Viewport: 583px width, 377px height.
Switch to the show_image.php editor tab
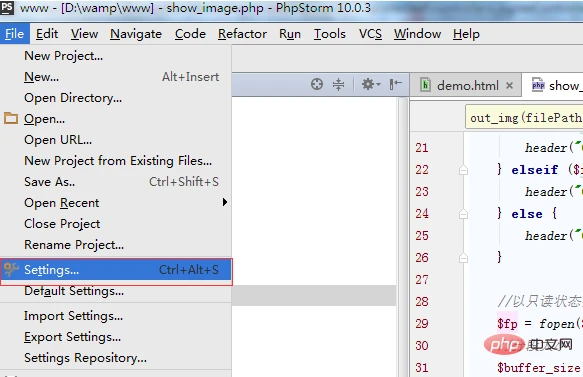click(x=553, y=85)
